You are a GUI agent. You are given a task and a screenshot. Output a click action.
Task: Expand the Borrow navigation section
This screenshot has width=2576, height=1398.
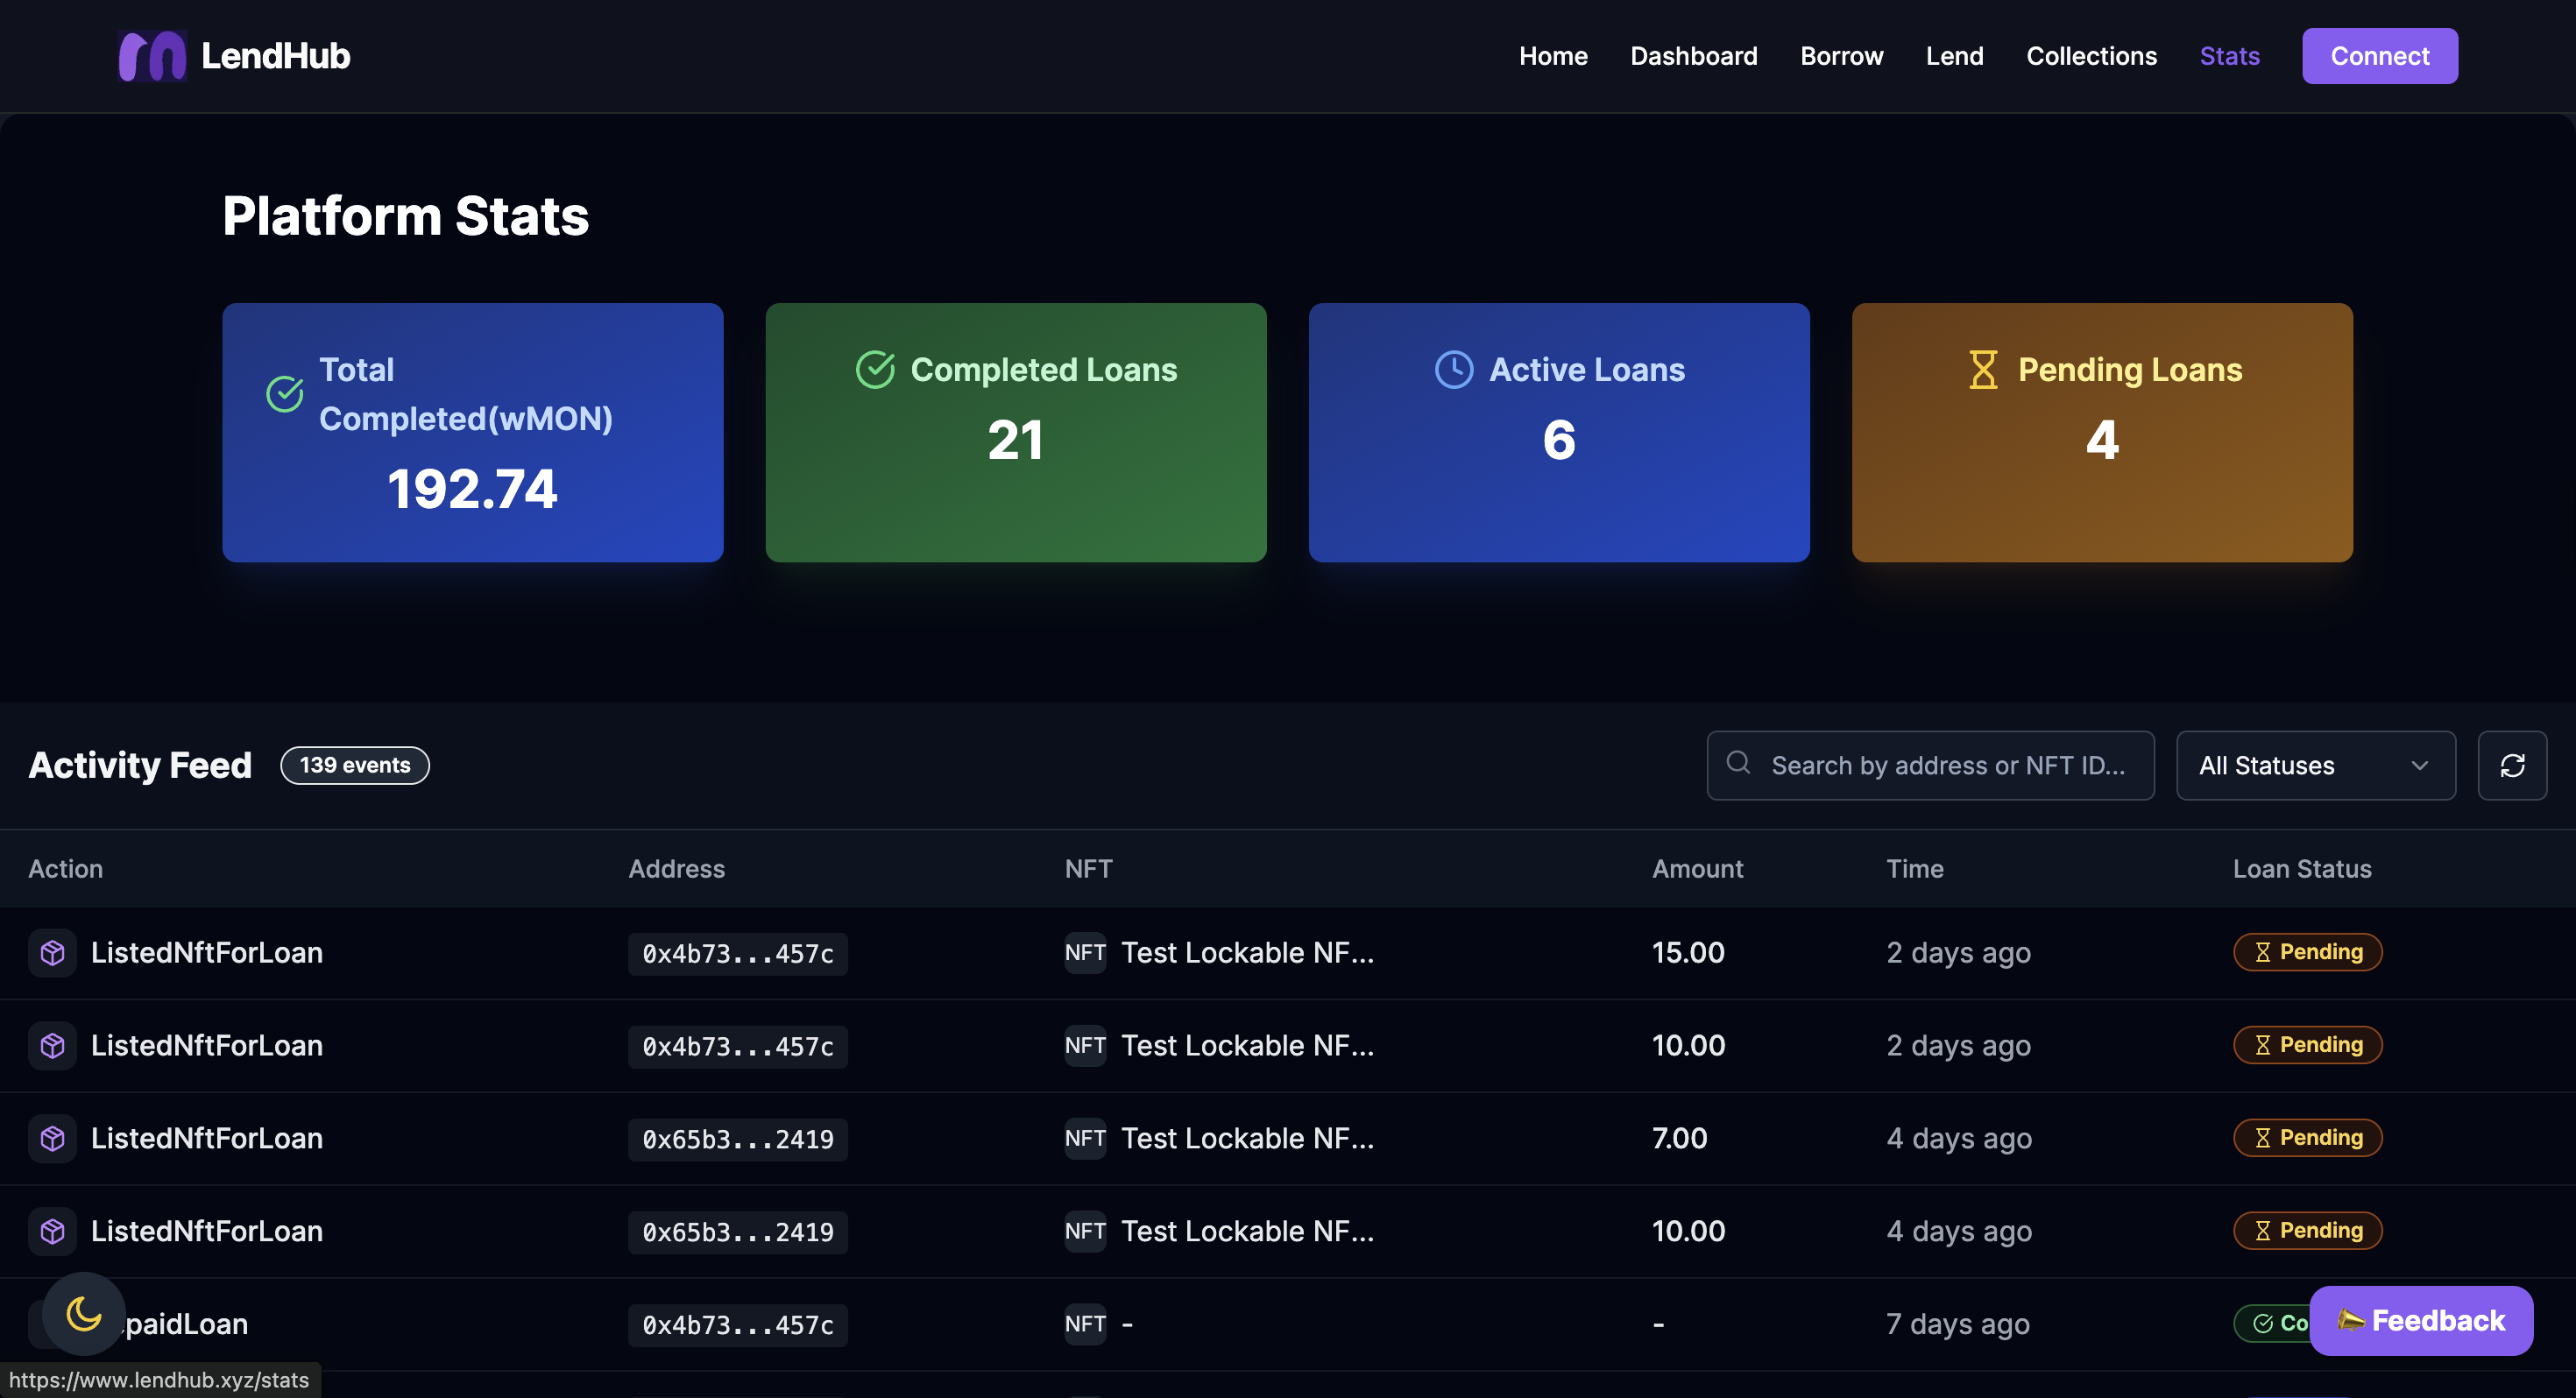(1841, 56)
